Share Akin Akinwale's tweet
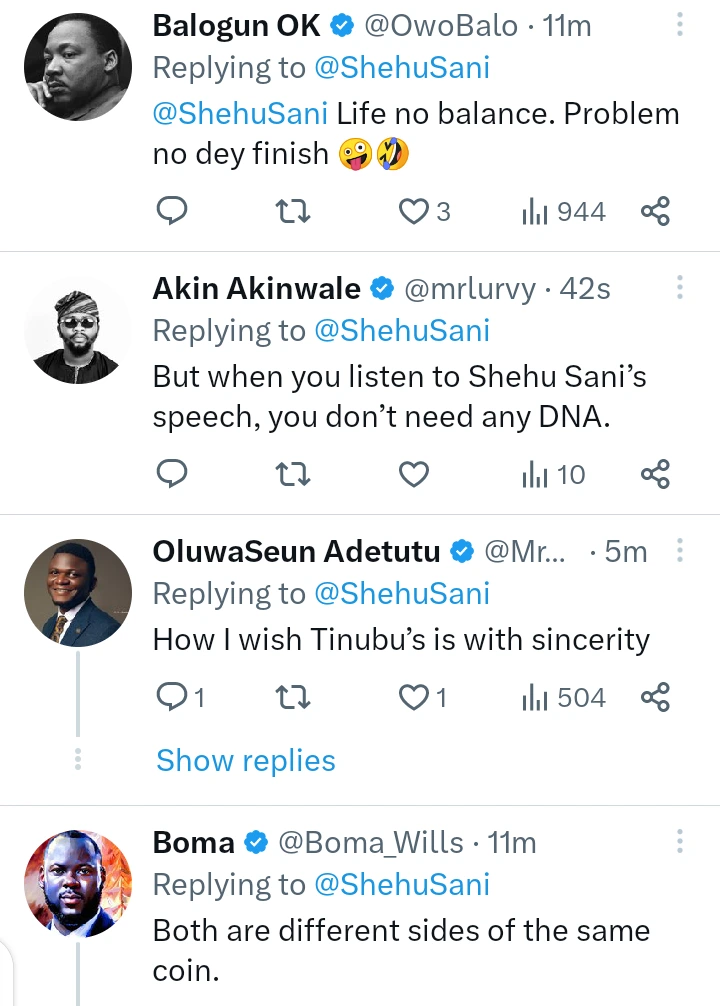 point(655,474)
